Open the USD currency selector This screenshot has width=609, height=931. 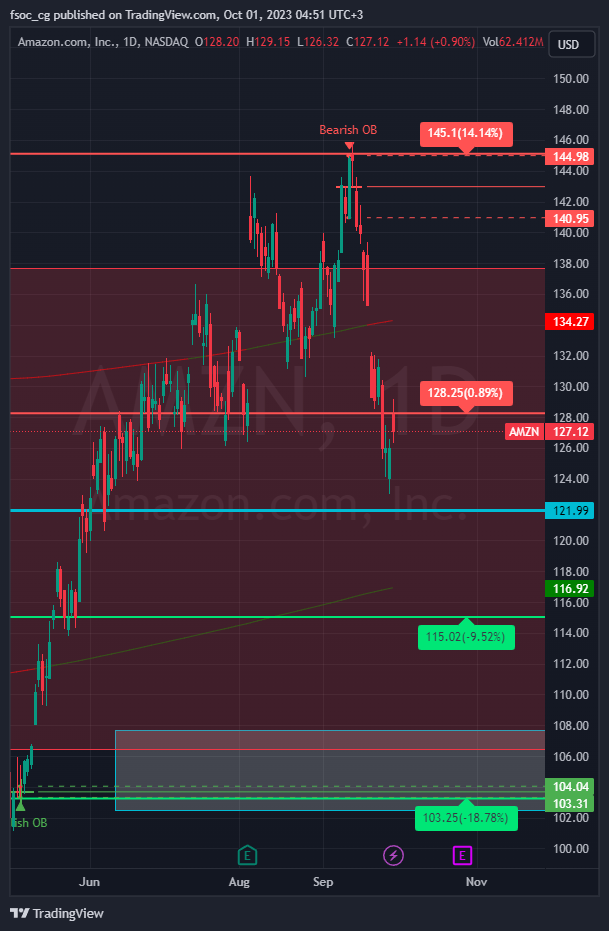pos(572,45)
